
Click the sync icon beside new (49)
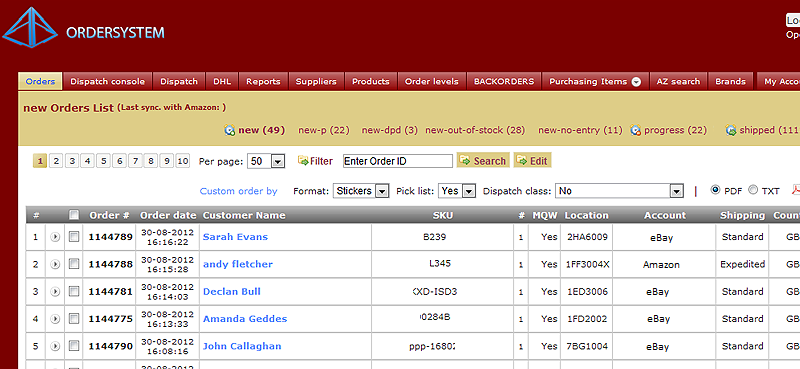tap(230, 130)
